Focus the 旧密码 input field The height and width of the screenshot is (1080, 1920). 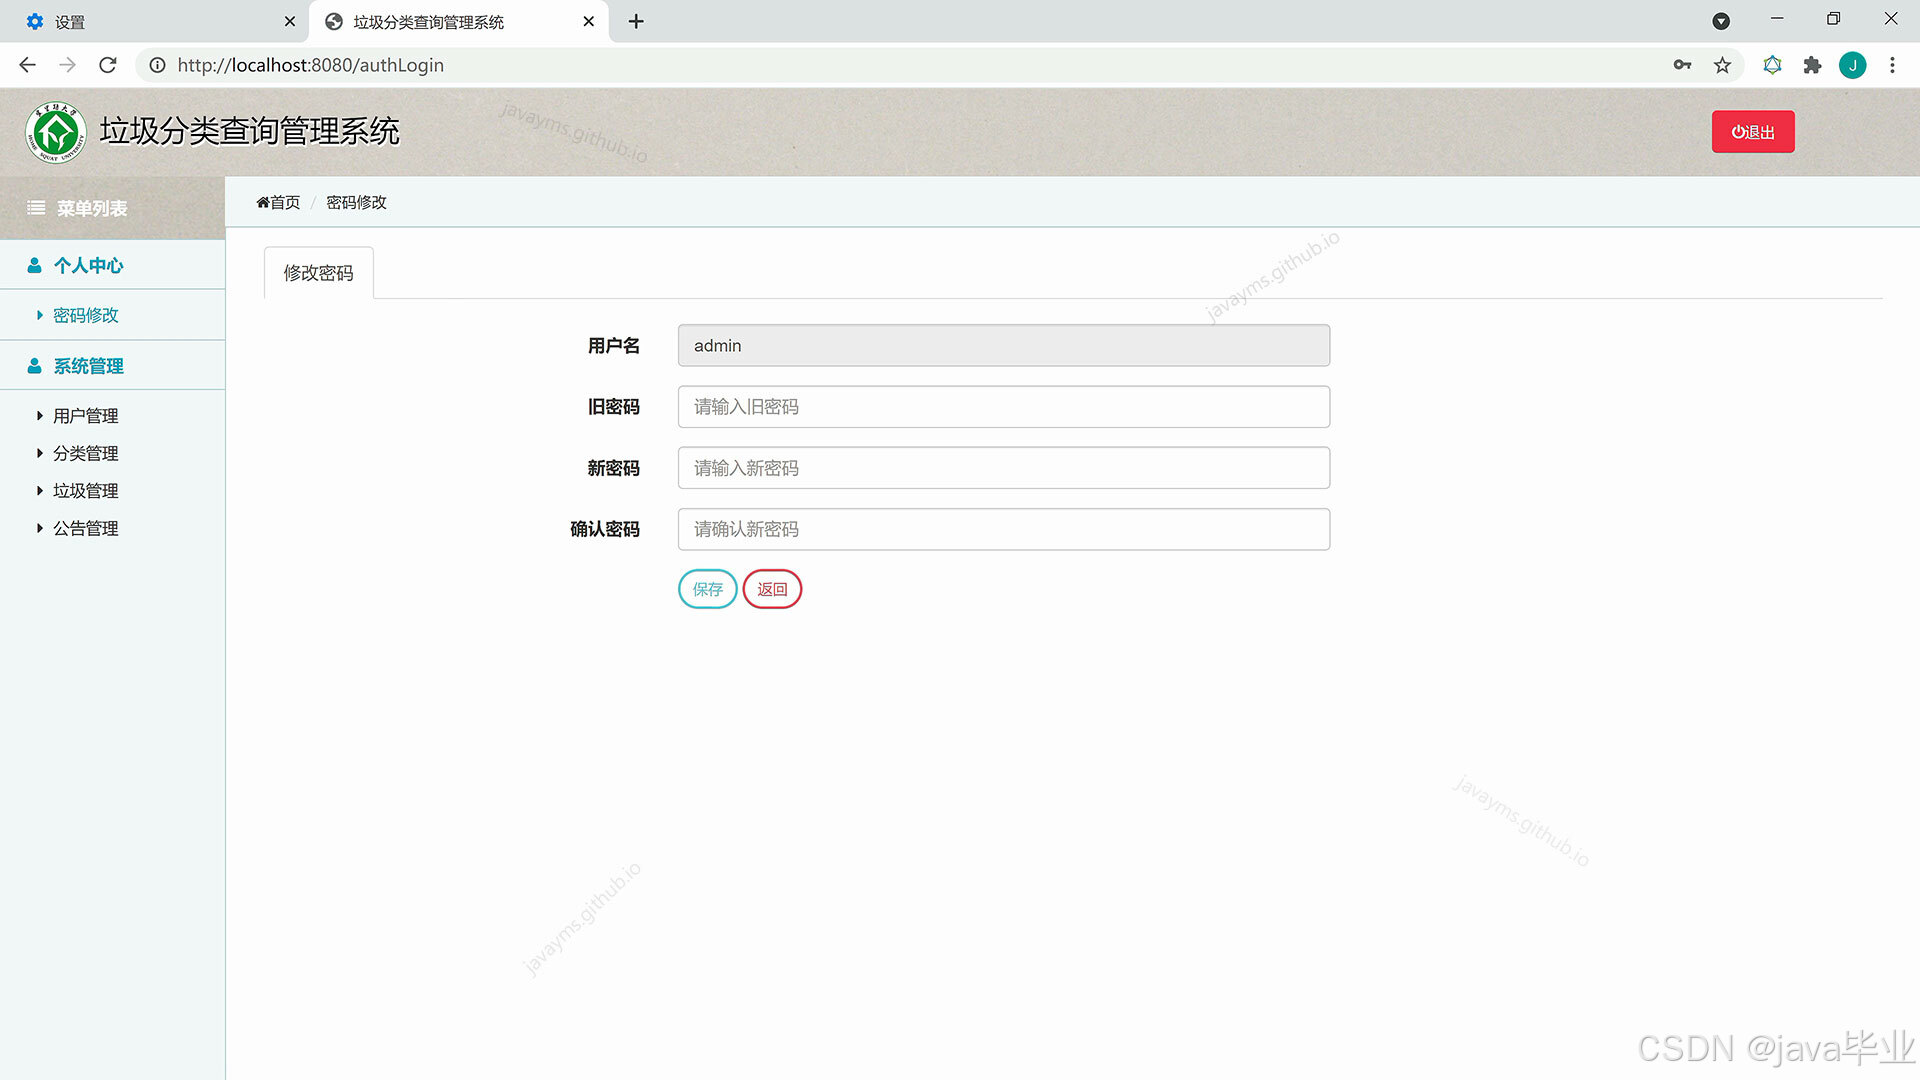coord(1004,407)
